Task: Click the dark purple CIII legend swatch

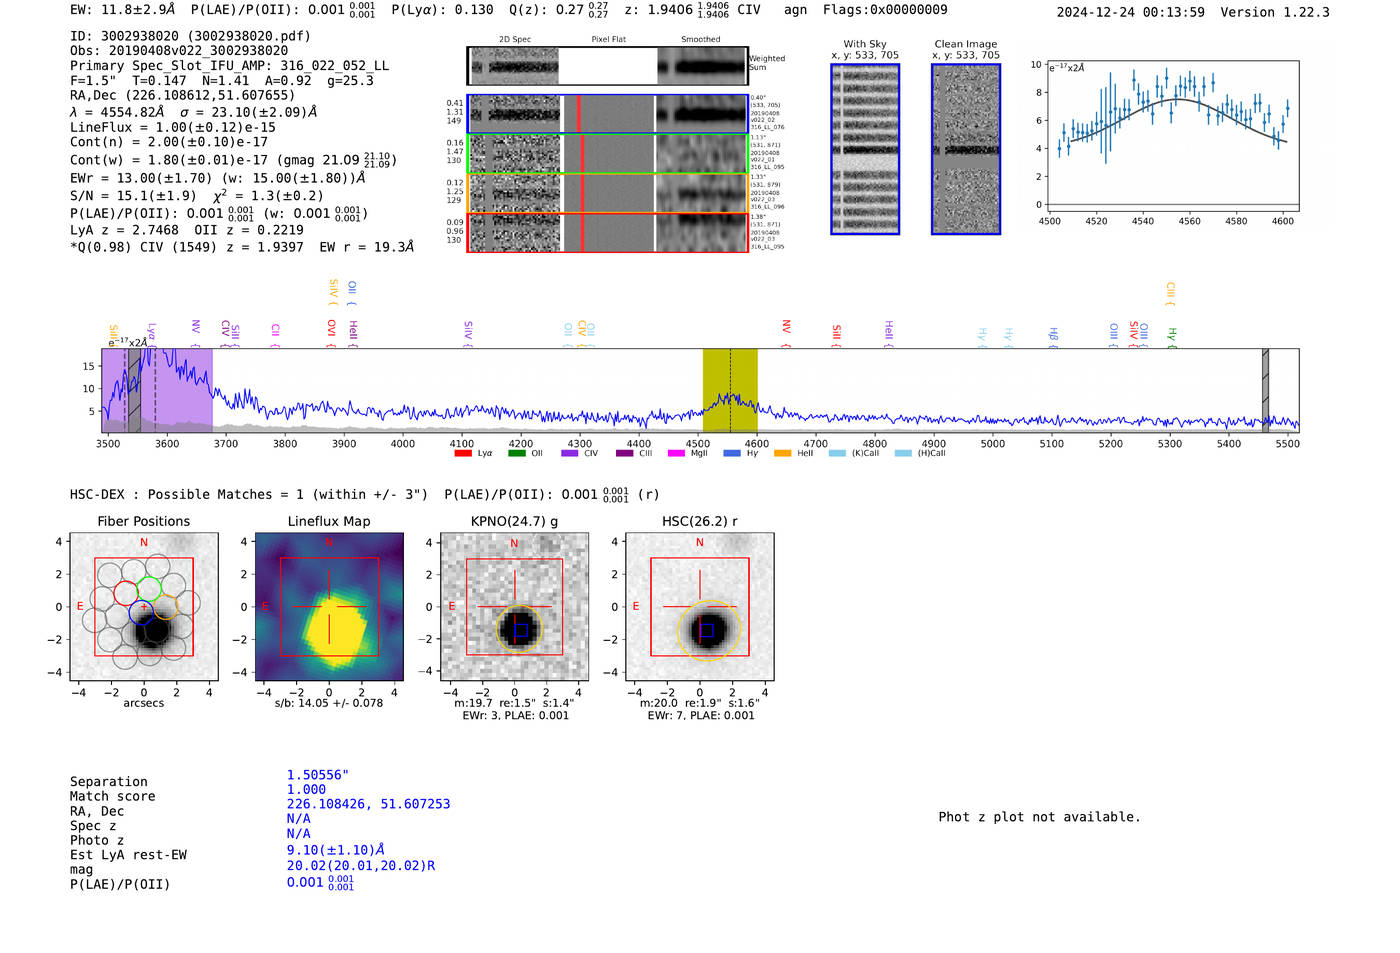Action: pos(625,453)
